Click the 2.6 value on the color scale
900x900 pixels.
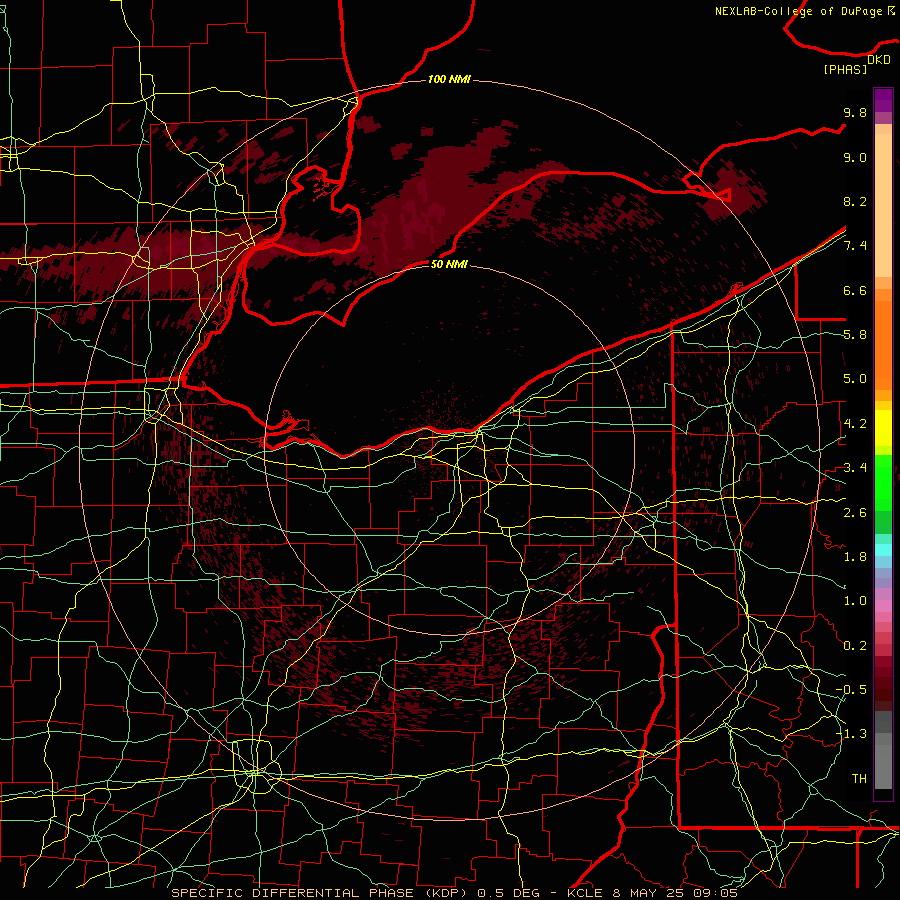(855, 512)
